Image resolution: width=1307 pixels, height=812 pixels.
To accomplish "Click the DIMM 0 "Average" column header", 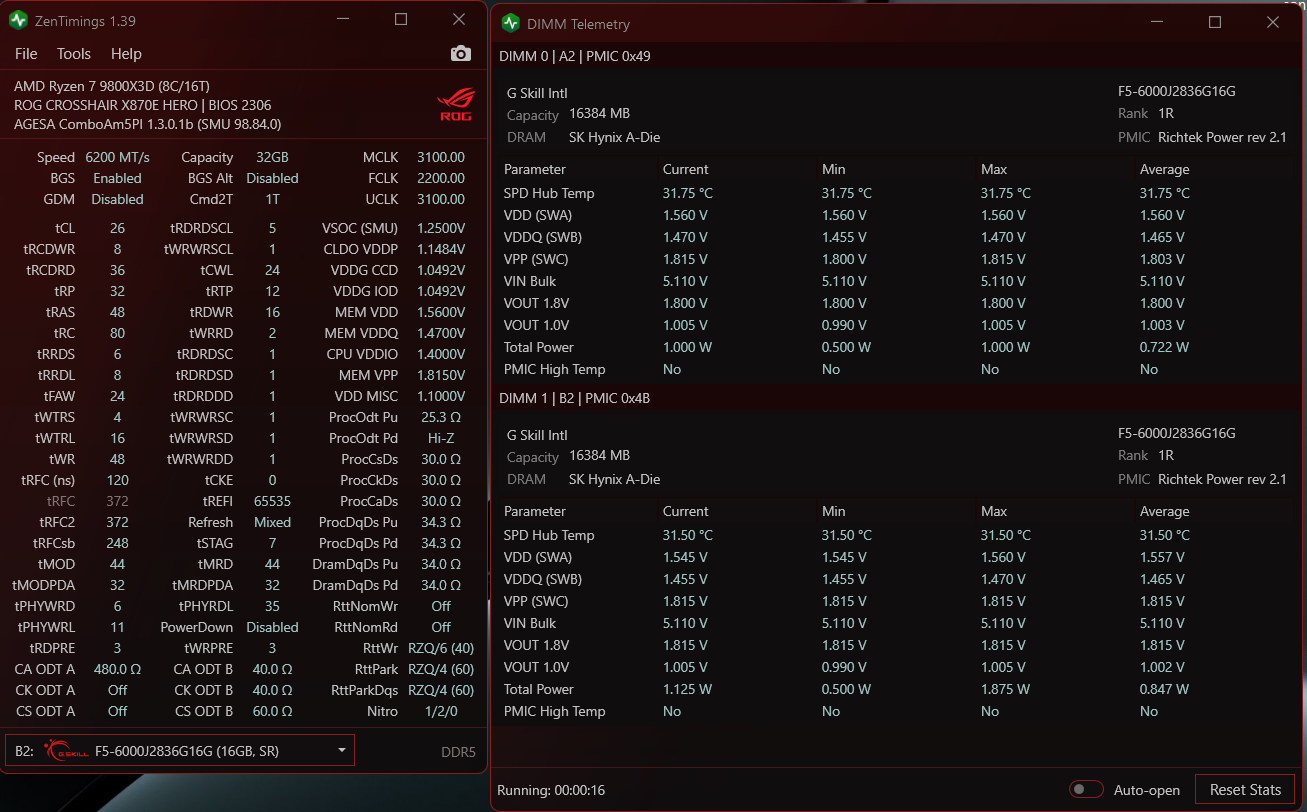I will point(1164,169).
